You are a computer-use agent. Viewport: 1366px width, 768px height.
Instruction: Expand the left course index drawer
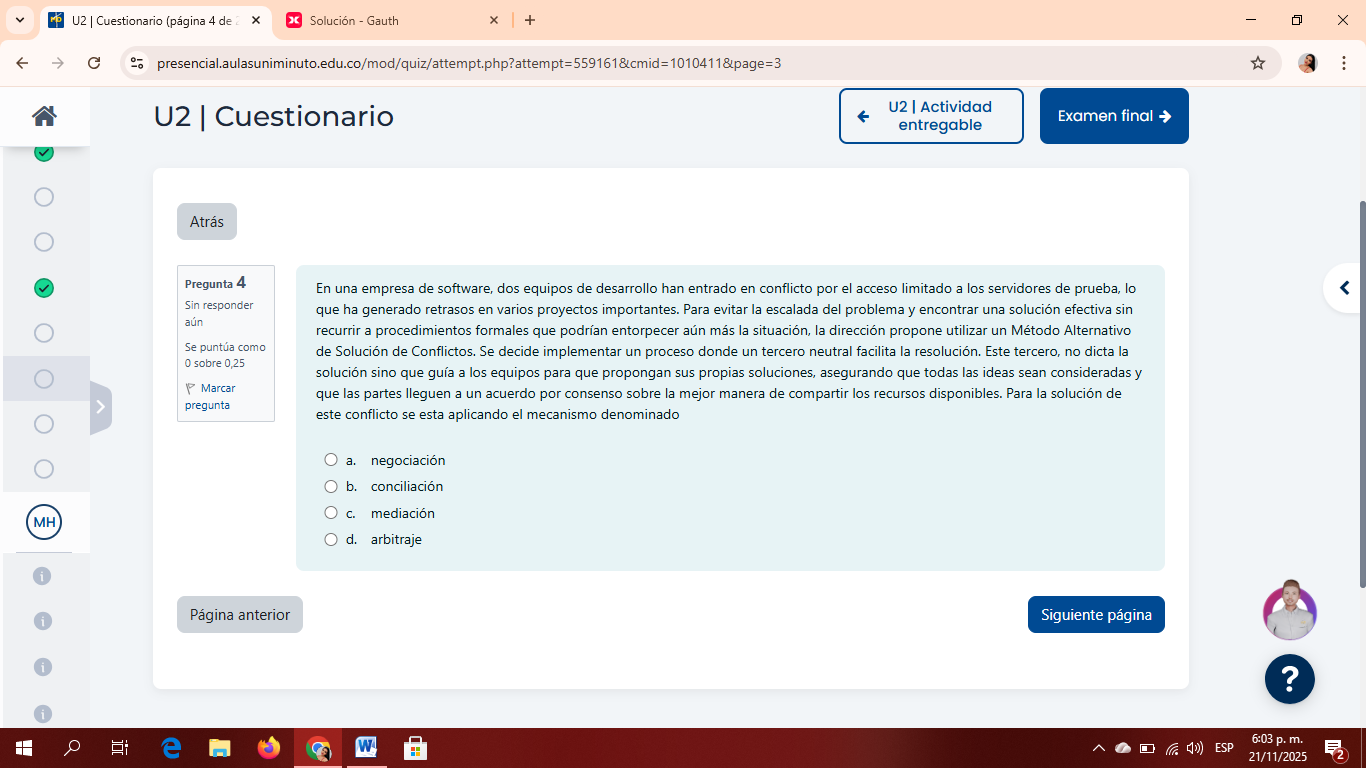(100, 407)
